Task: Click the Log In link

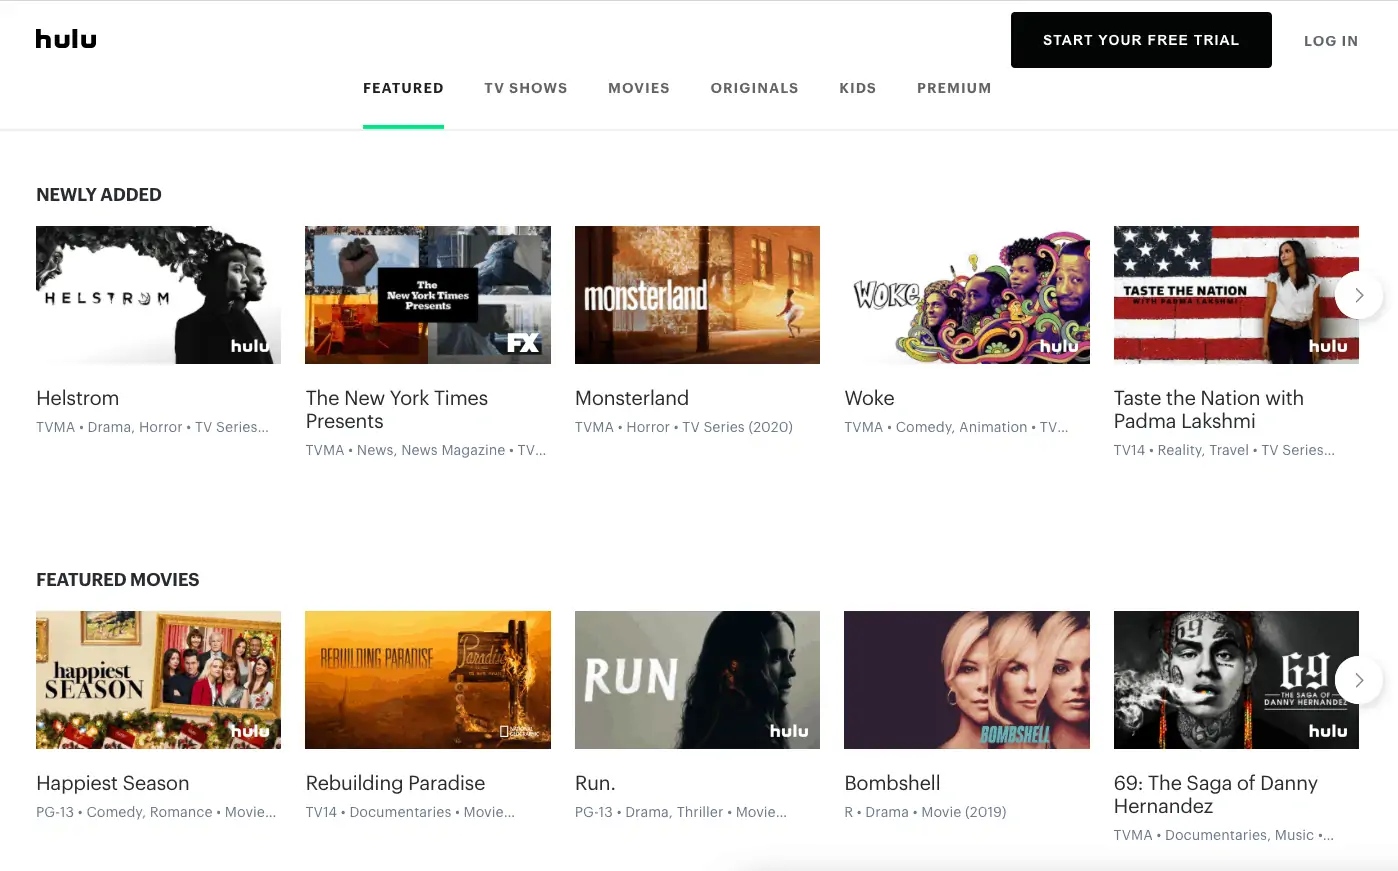Action: pos(1330,41)
